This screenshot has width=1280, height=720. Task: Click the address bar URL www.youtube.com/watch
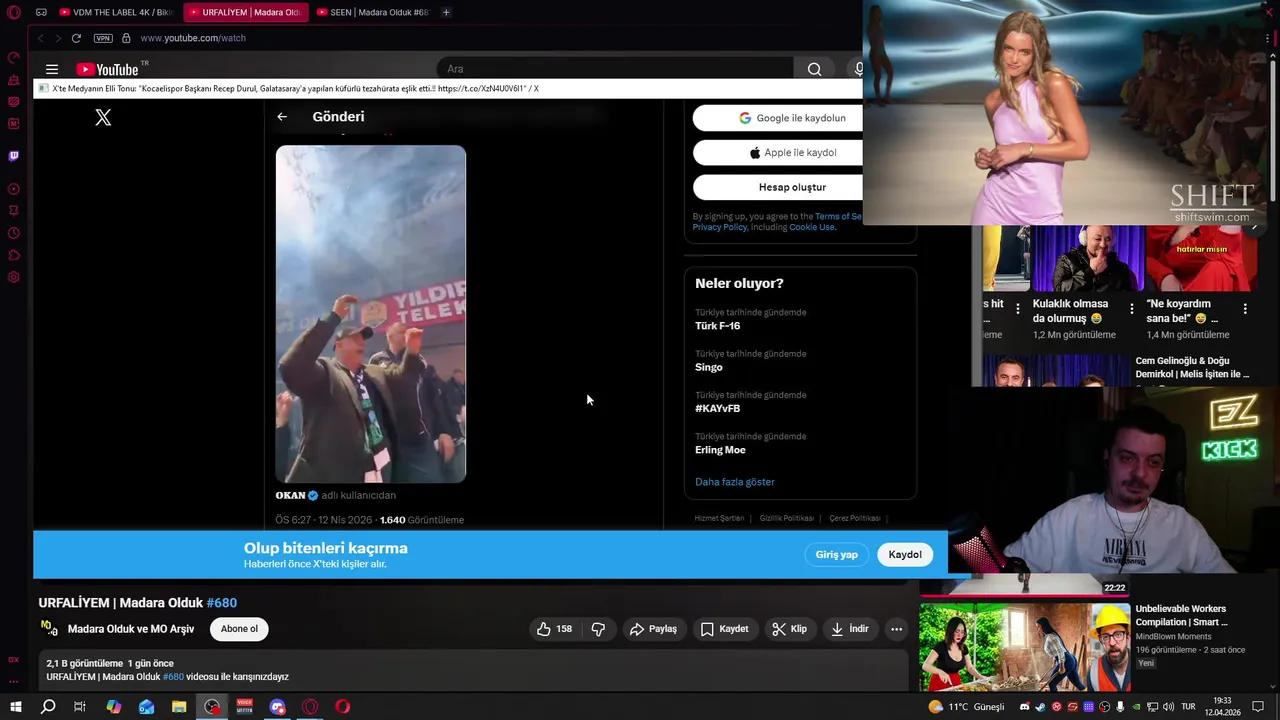(193, 38)
